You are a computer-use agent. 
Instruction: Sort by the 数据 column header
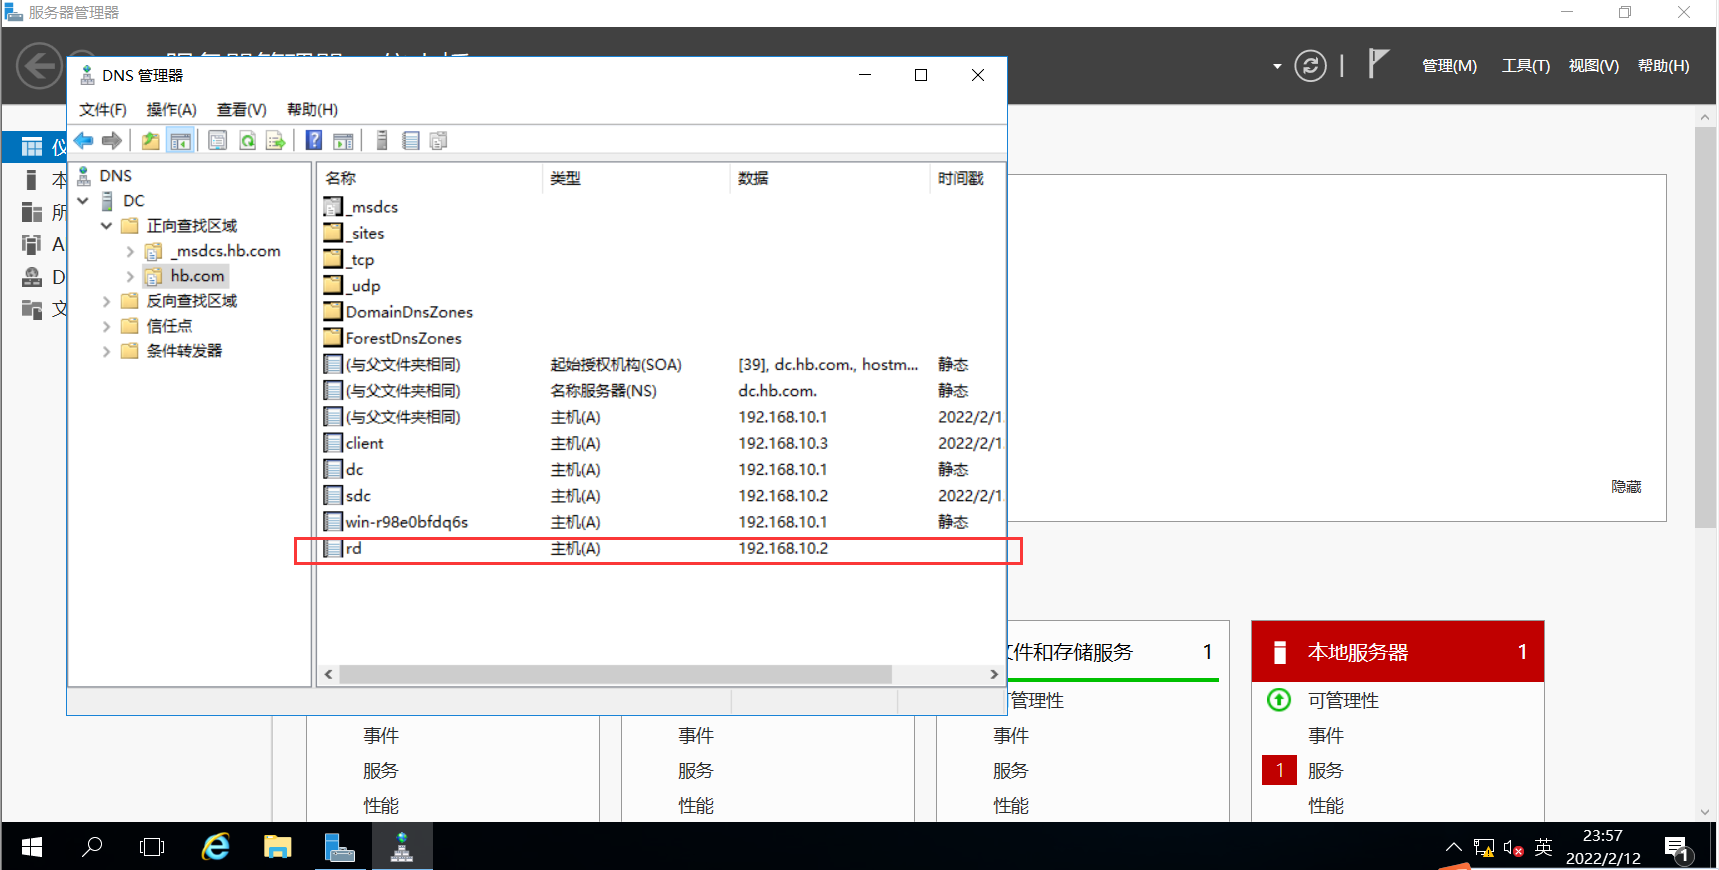click(x=830, y=178)
